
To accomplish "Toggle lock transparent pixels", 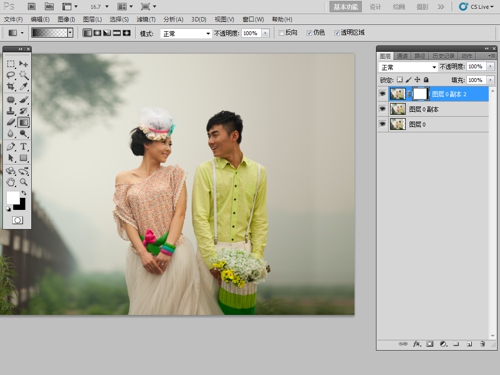I will (x=399, y=80).
